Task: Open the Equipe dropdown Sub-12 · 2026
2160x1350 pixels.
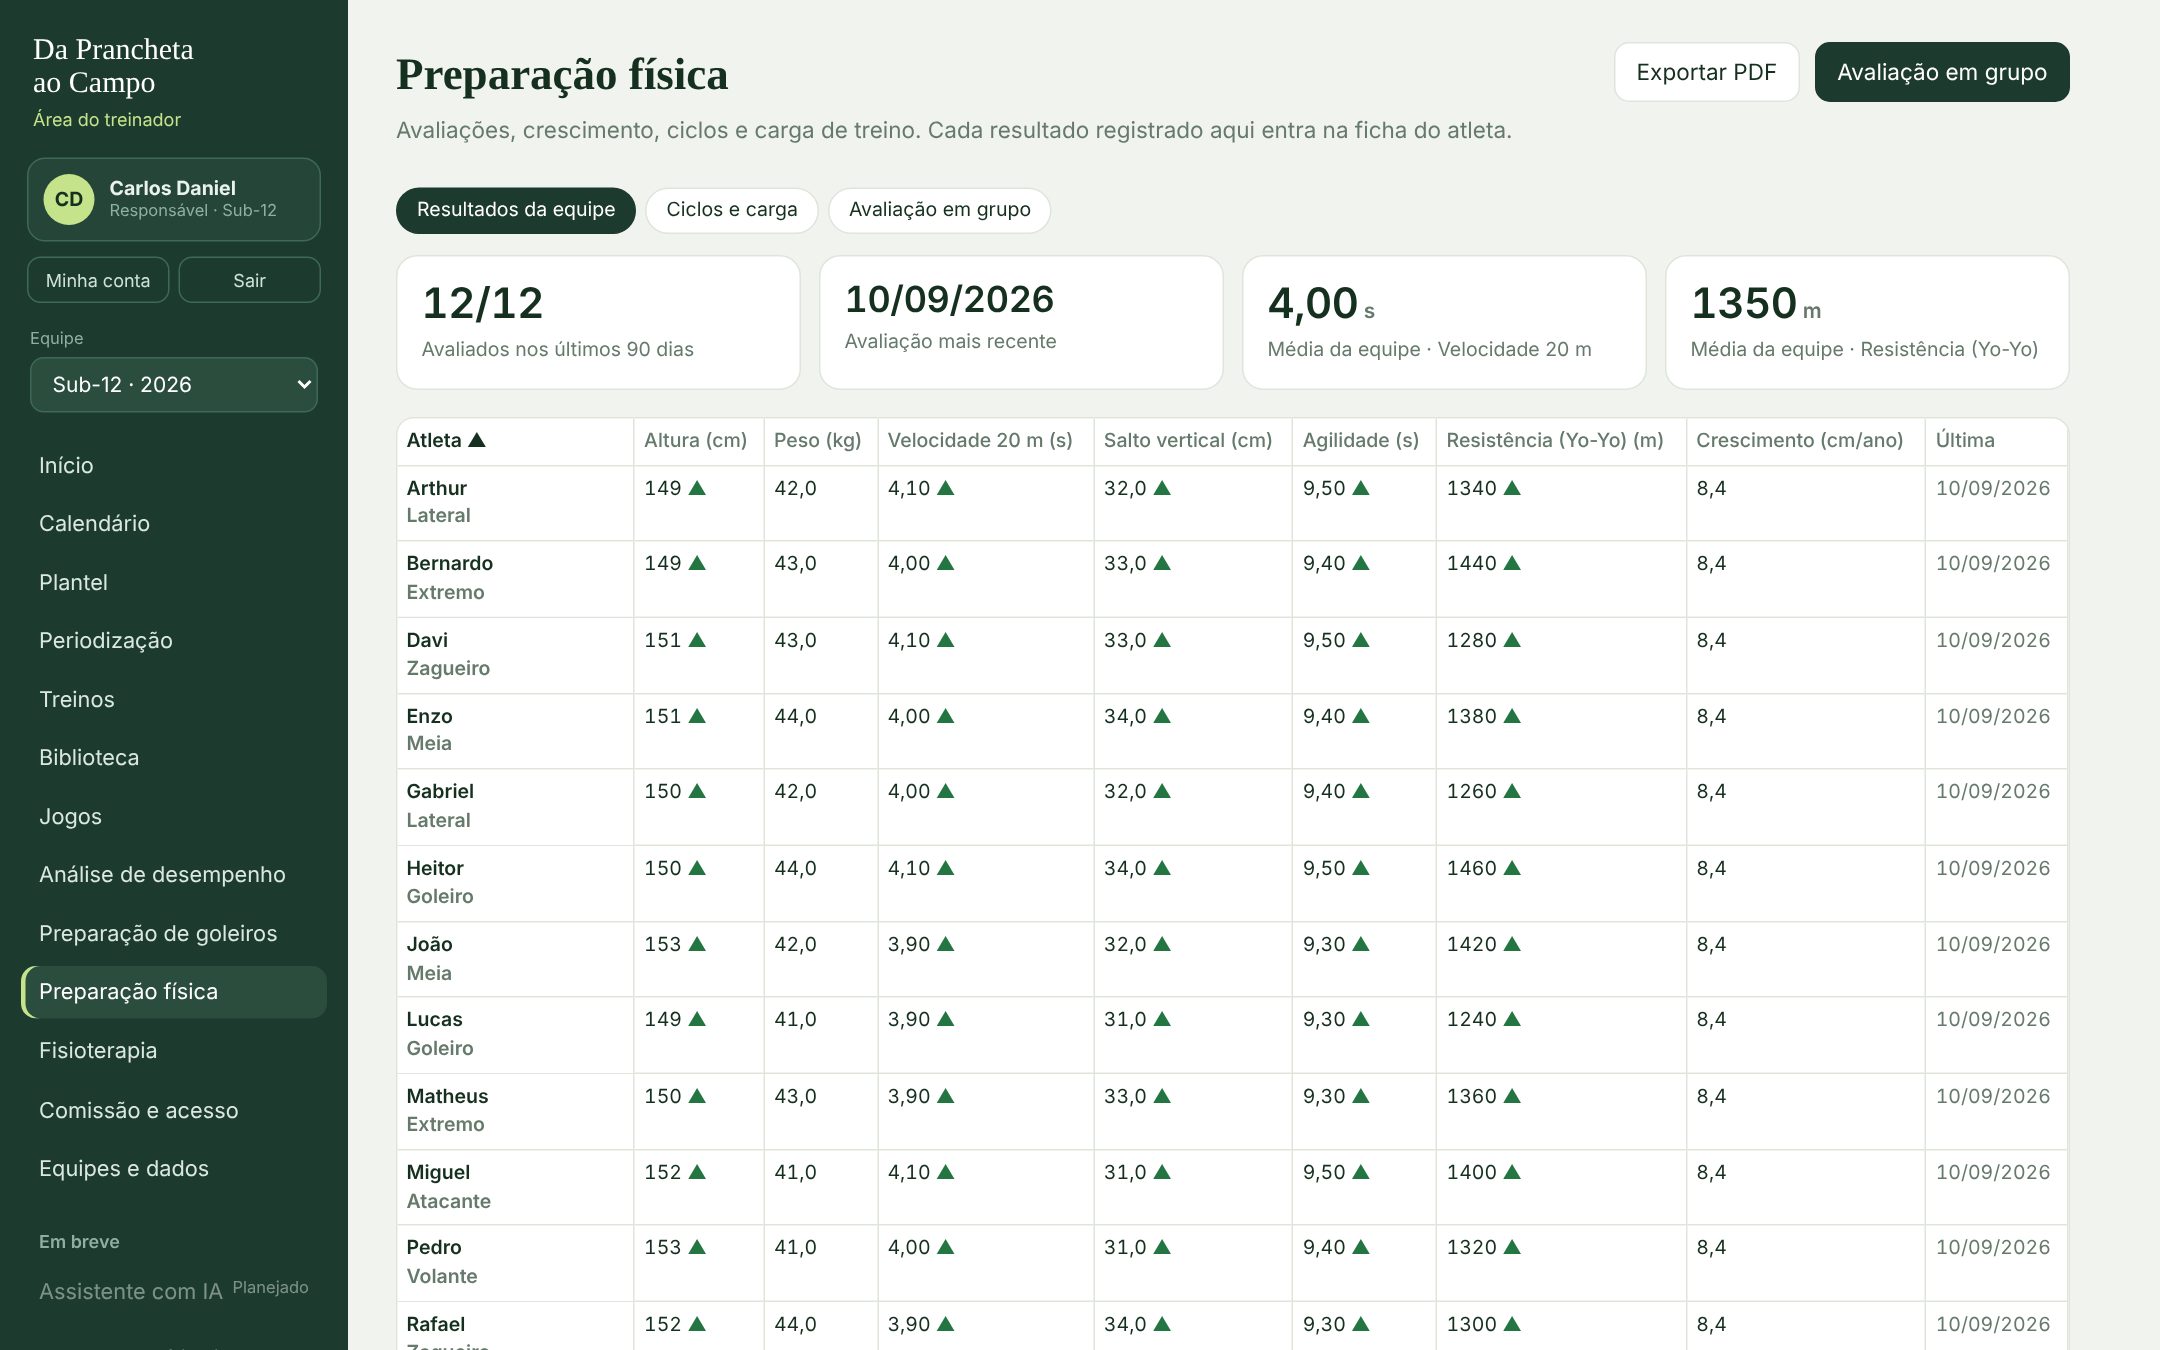Action: (x=174, y=385)
